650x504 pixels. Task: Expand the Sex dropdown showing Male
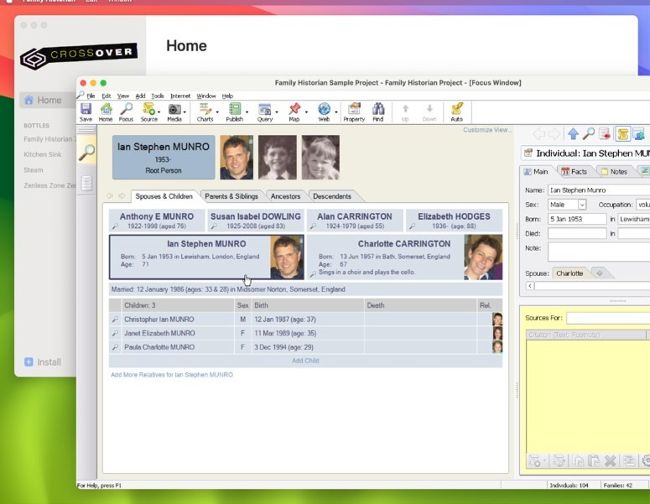pos(581,204)
